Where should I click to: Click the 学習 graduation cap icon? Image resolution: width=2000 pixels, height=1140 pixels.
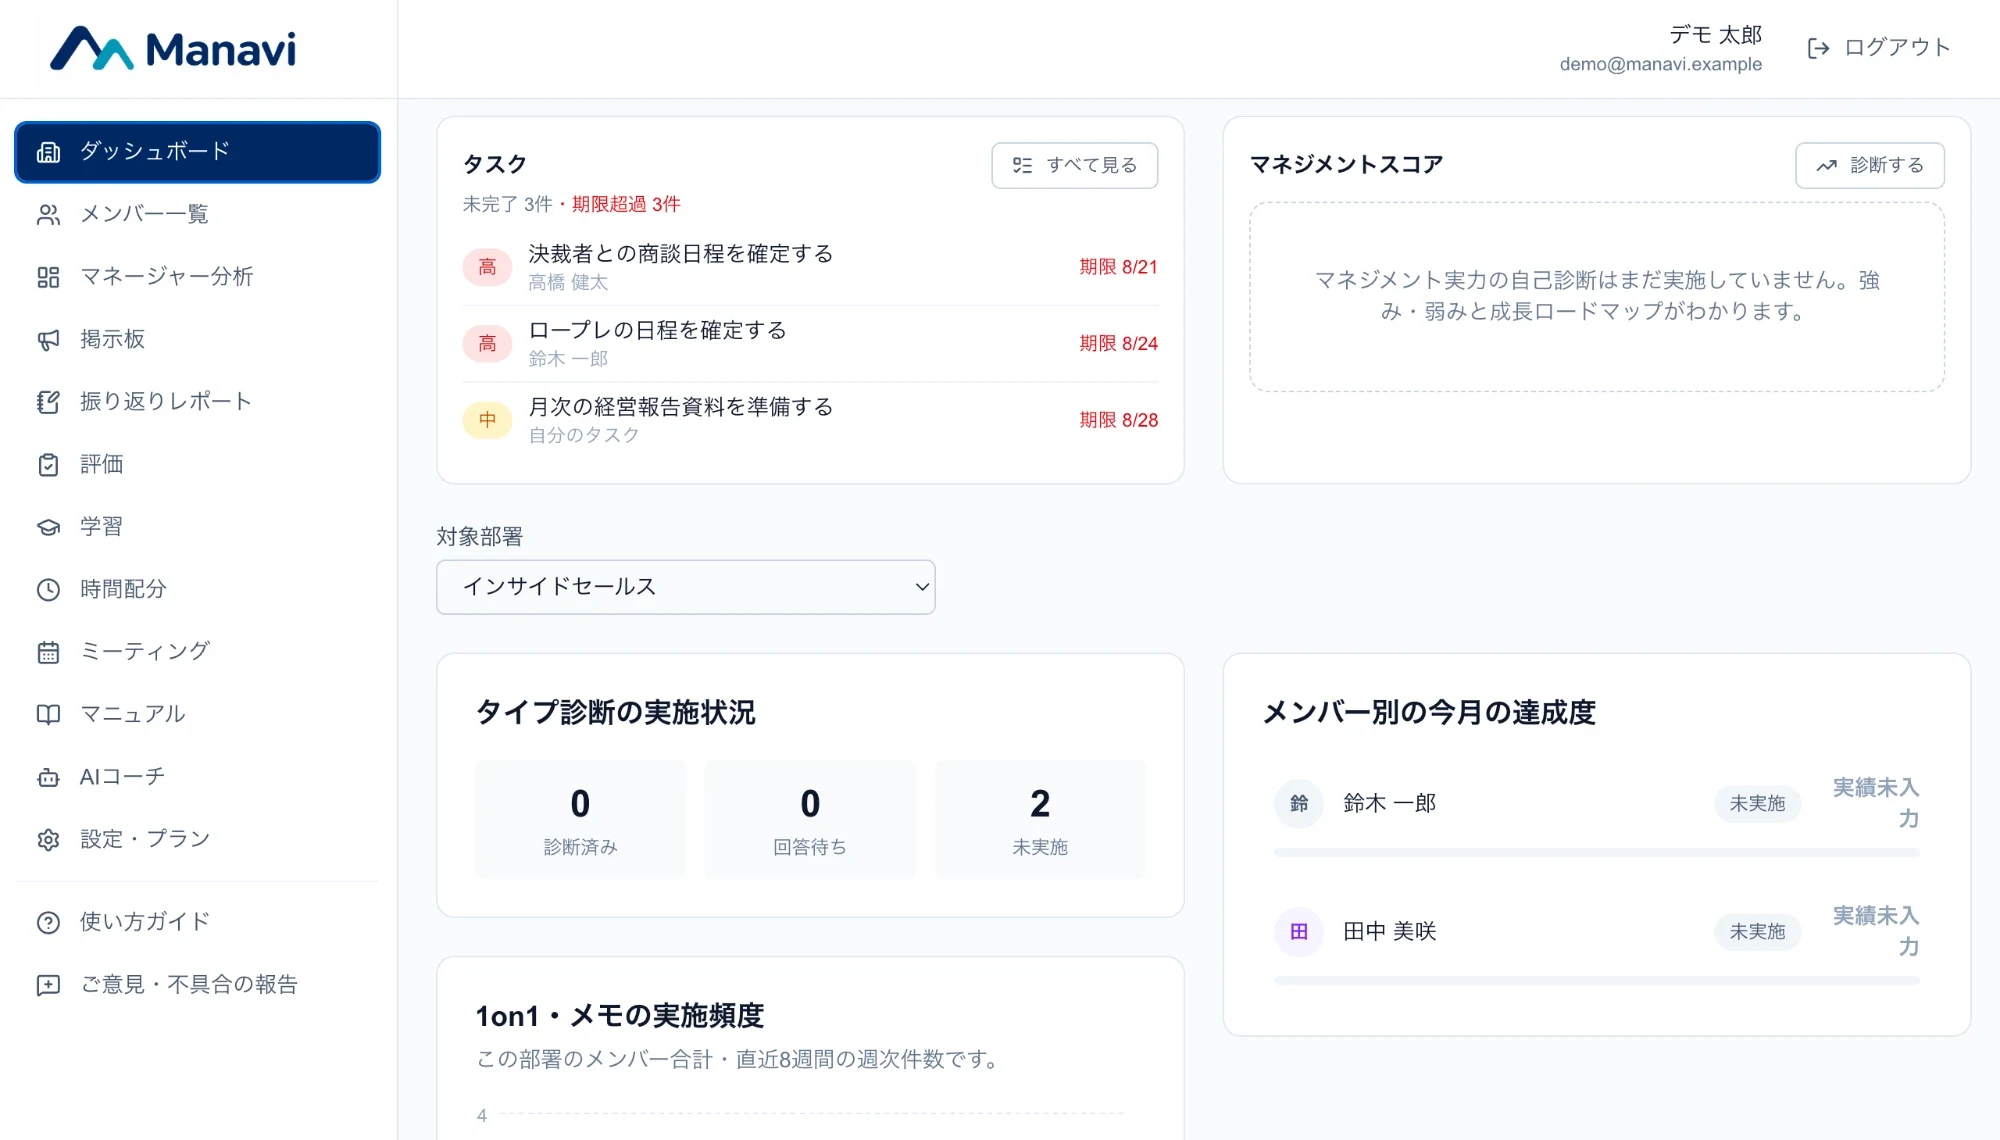(x=48, y=527)
